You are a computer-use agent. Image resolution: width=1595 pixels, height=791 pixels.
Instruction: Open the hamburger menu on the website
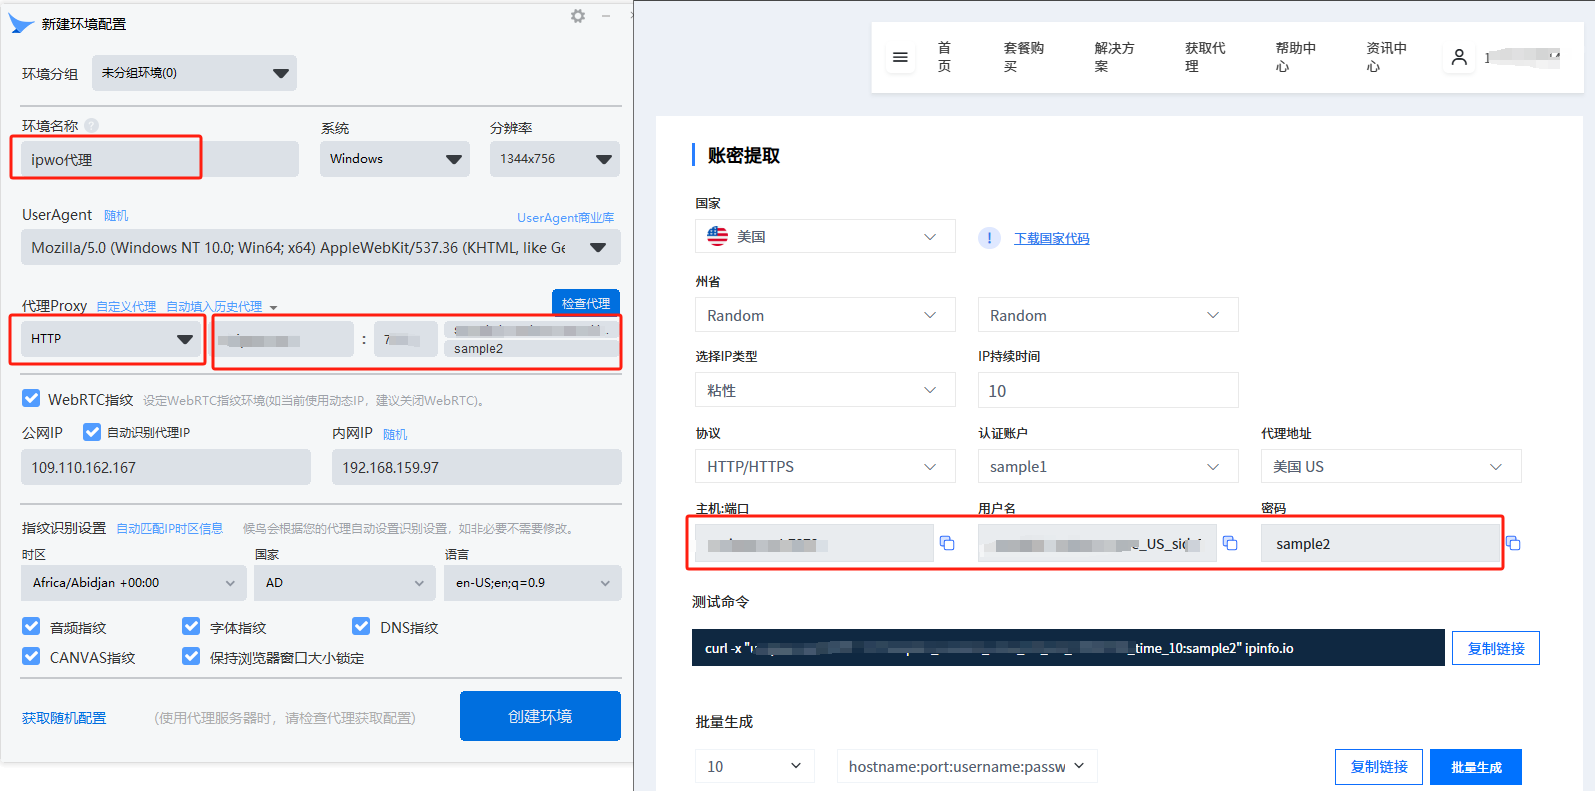pyautogui.click(x=900, y=57)
